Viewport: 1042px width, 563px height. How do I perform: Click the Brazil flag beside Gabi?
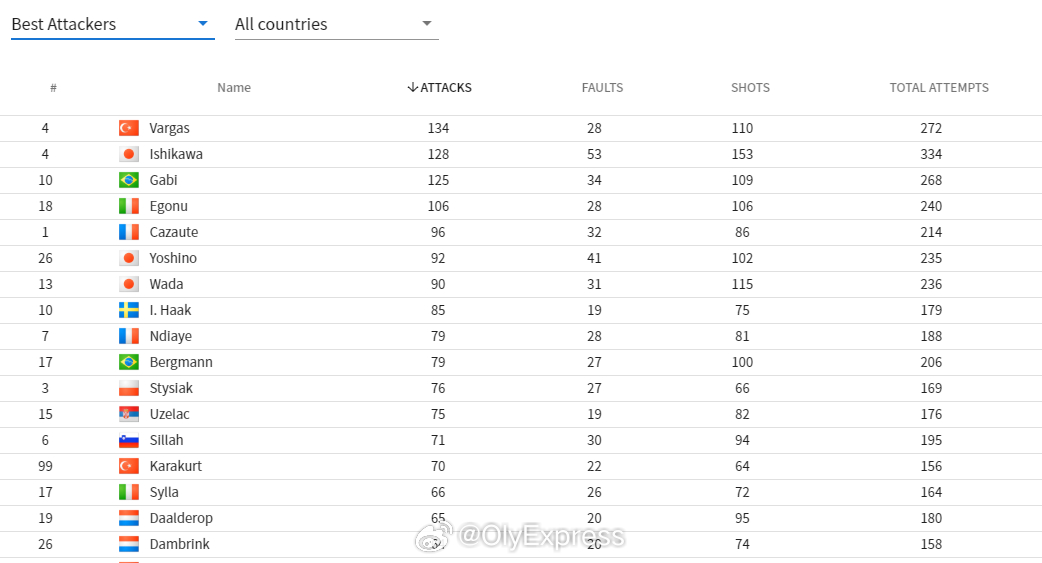click(129, 180)
